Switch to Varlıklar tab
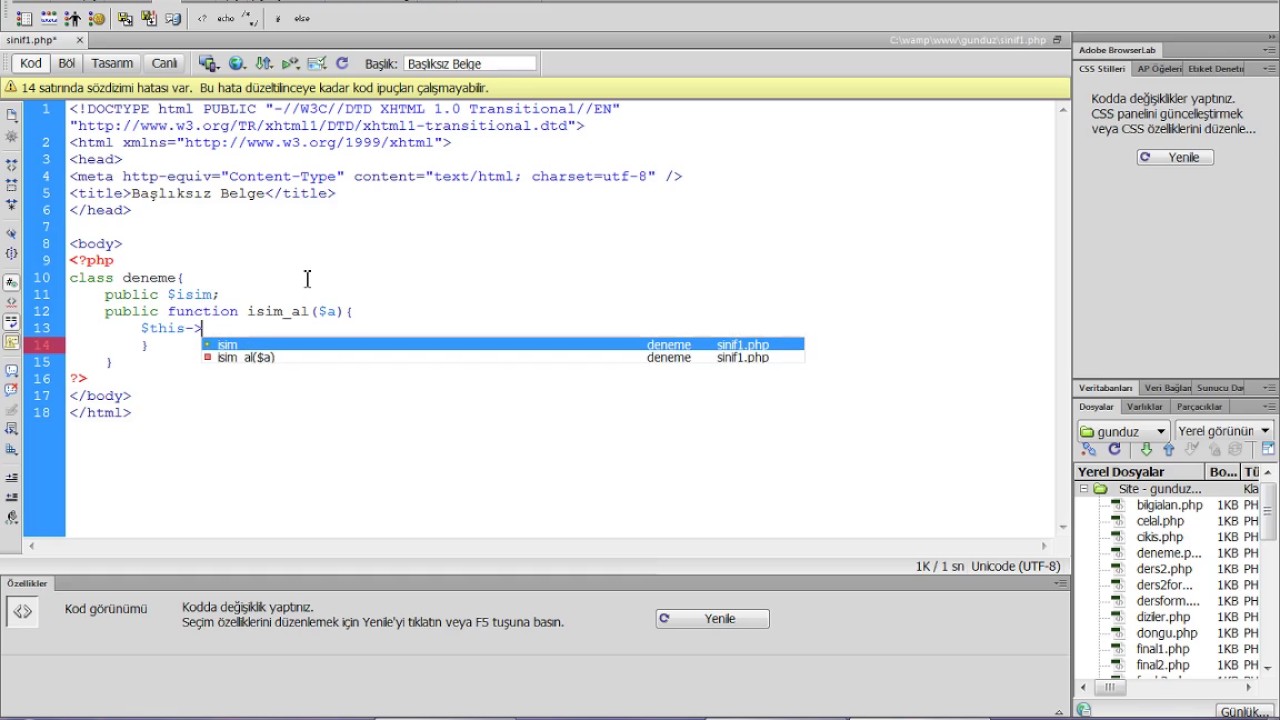The height and width of the screenshot is (720, 1280). click(1145, 407)
